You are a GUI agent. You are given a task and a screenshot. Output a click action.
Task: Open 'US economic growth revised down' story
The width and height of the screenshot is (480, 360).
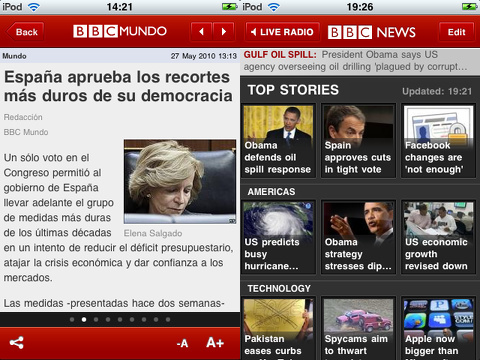(x=438, y=237)
